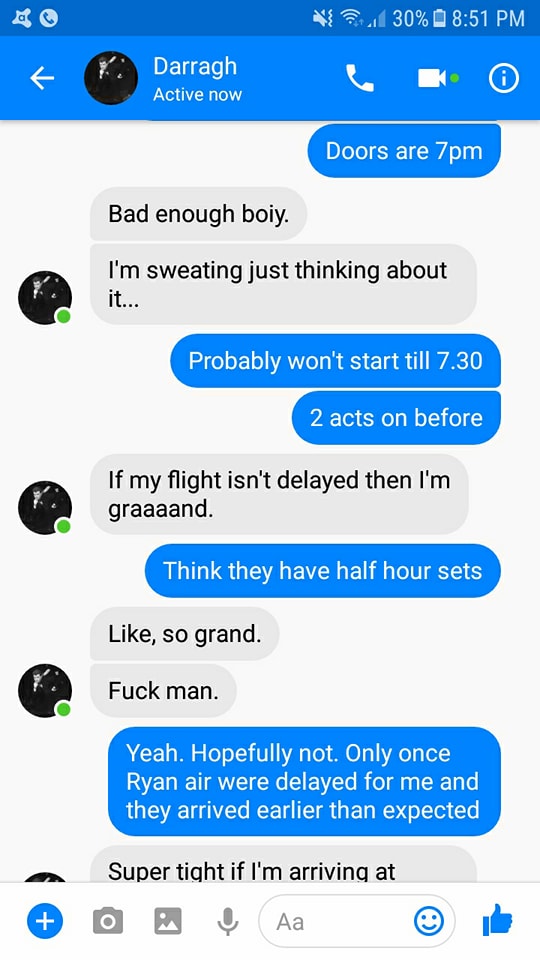Open the emoji picker in the text field
Screen dimensions: 540x960
pos(429,921)
